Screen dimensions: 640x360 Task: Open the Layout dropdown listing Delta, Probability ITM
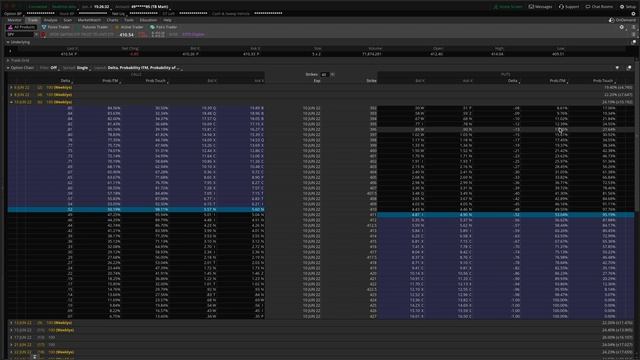[x=144, y=68]
